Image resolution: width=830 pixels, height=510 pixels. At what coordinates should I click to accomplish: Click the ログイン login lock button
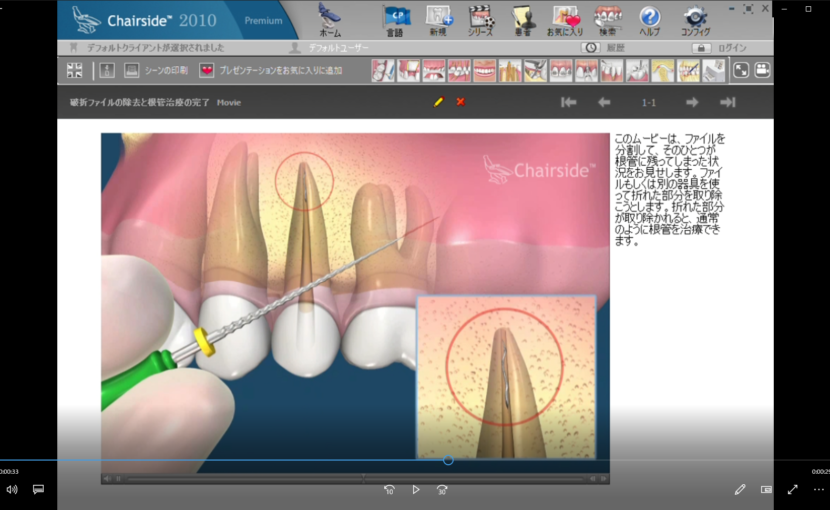[720, 48]
